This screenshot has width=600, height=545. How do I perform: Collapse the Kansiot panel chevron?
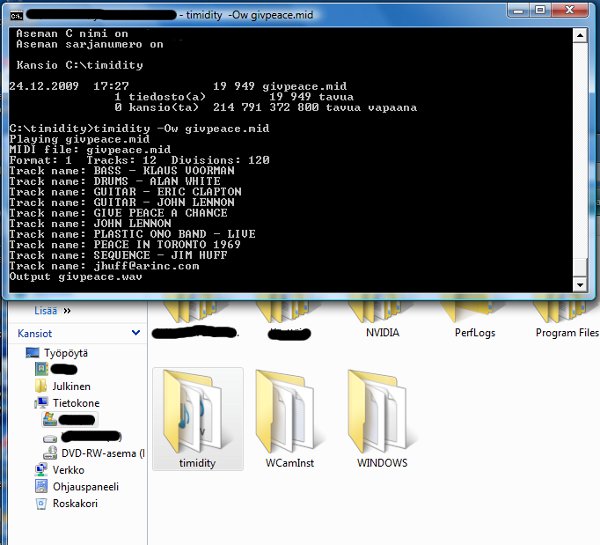(x=135, y=333)
